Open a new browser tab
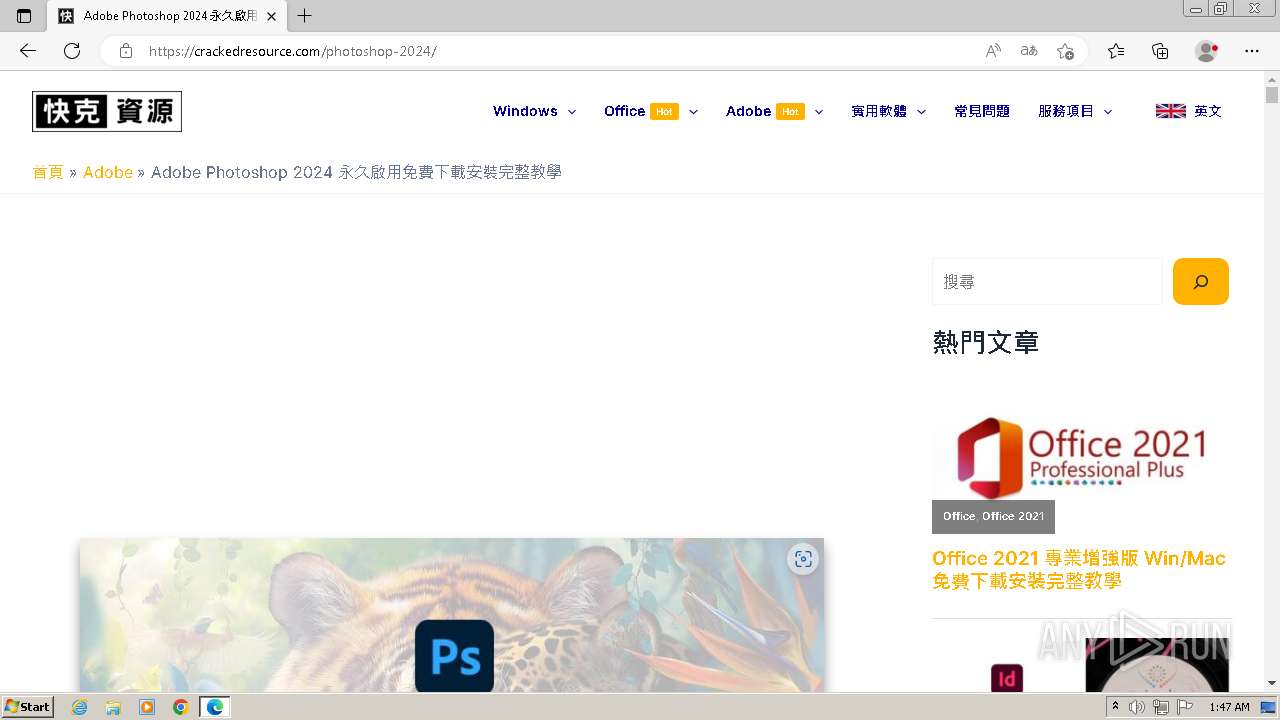 pyautogui.click(x=305, y=16)
